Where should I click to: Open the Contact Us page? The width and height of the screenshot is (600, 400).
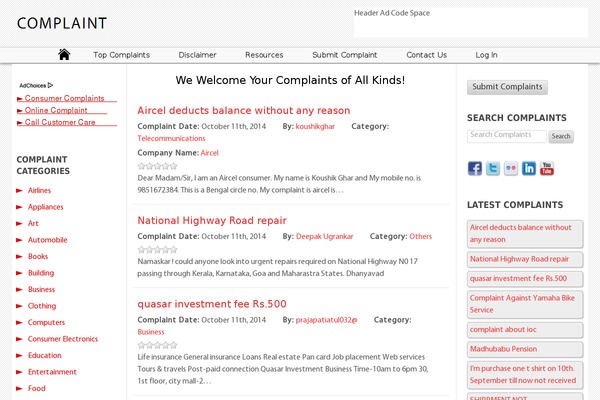point(427,55)
